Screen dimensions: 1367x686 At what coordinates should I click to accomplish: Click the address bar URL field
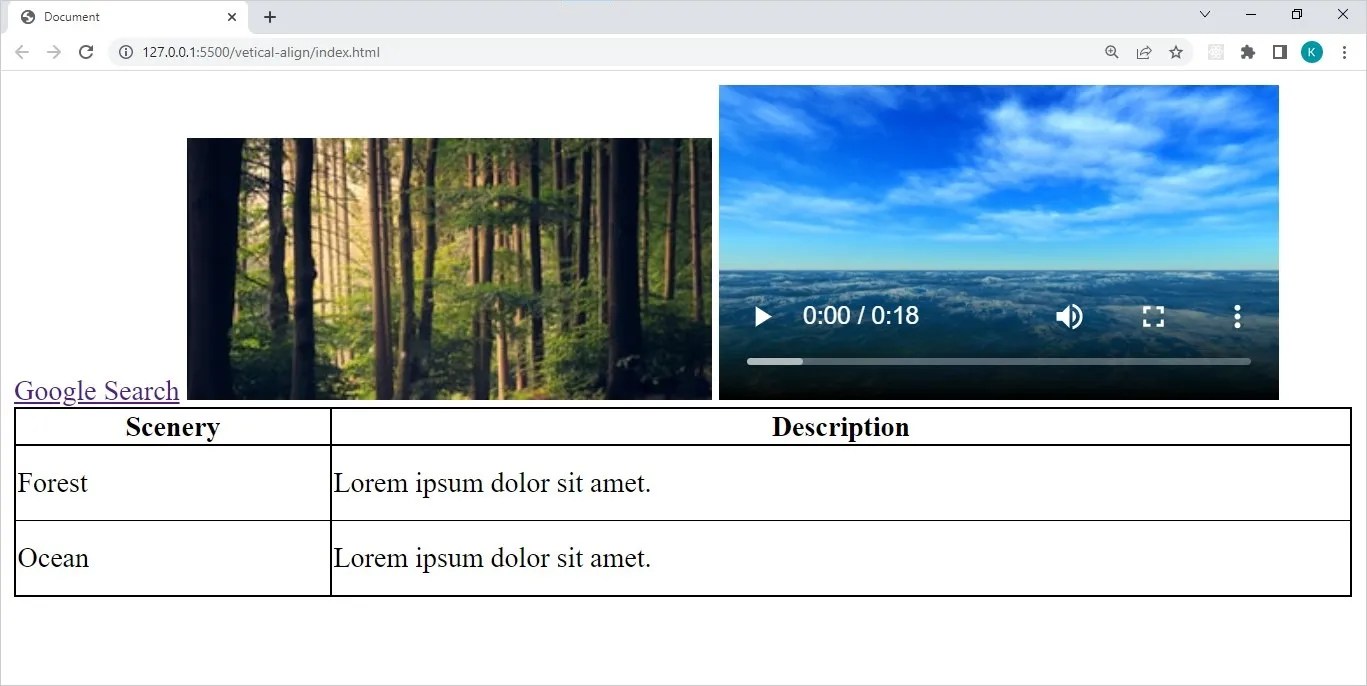click(x=300, y=52)
